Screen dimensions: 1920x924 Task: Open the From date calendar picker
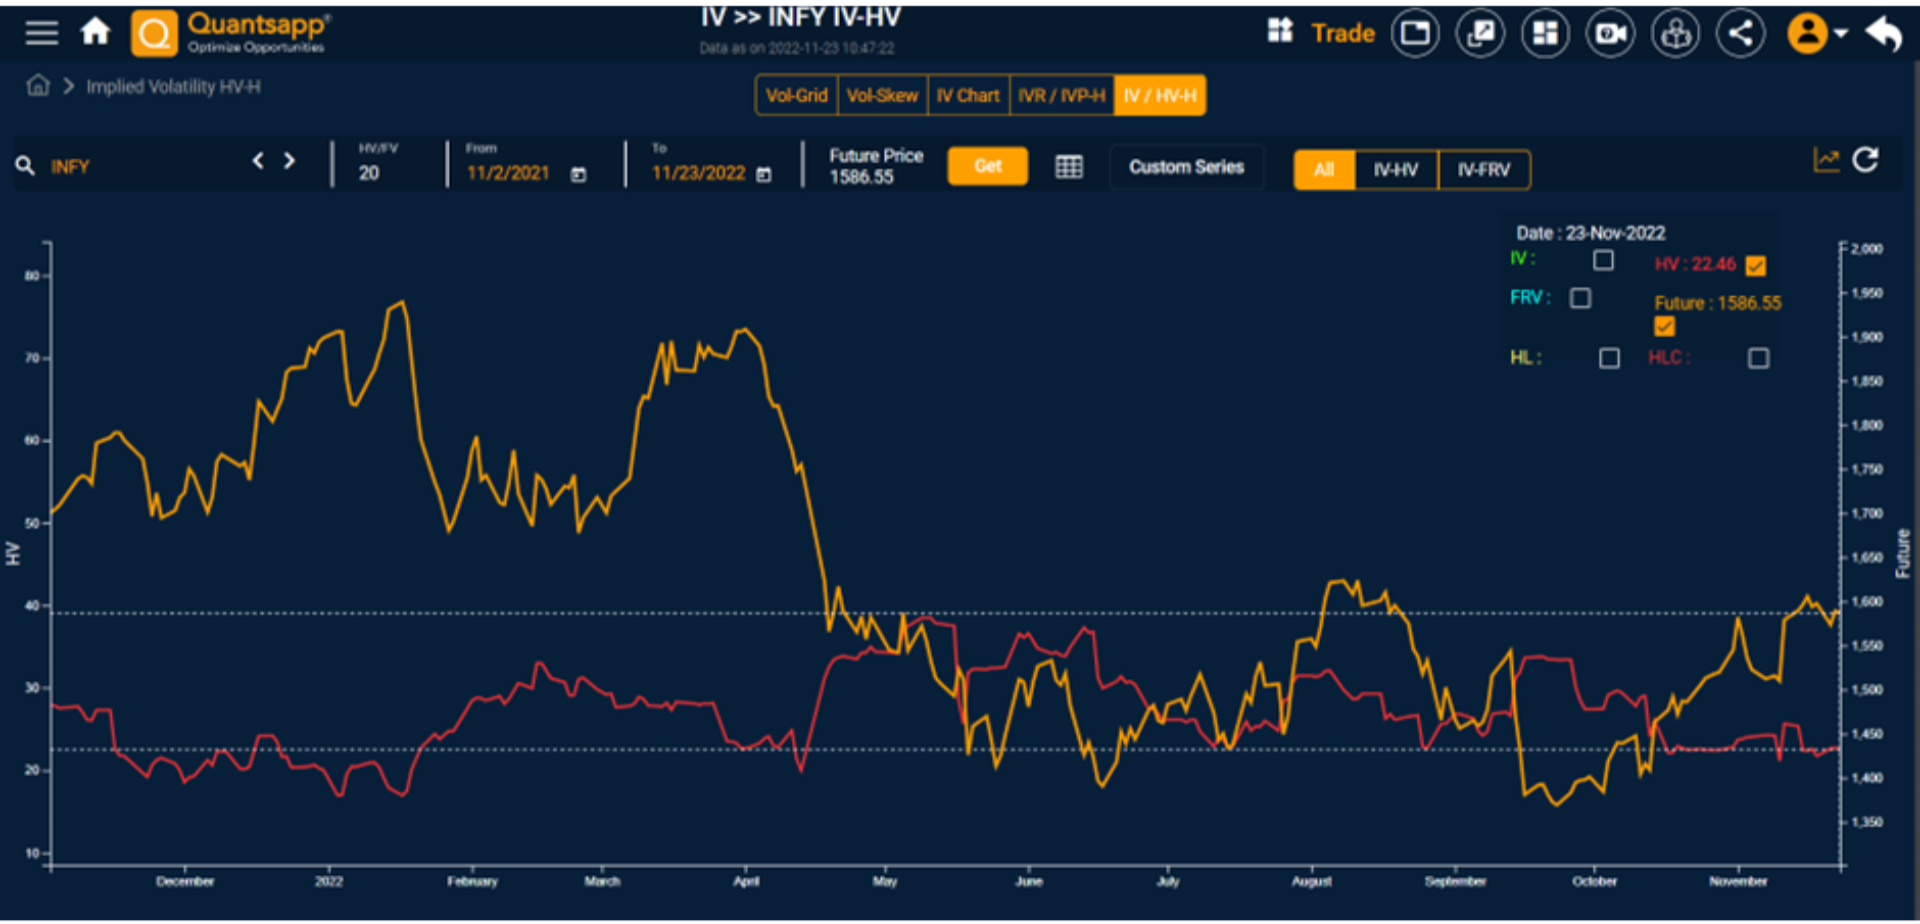pyautogui.click(x=579, y=173)
